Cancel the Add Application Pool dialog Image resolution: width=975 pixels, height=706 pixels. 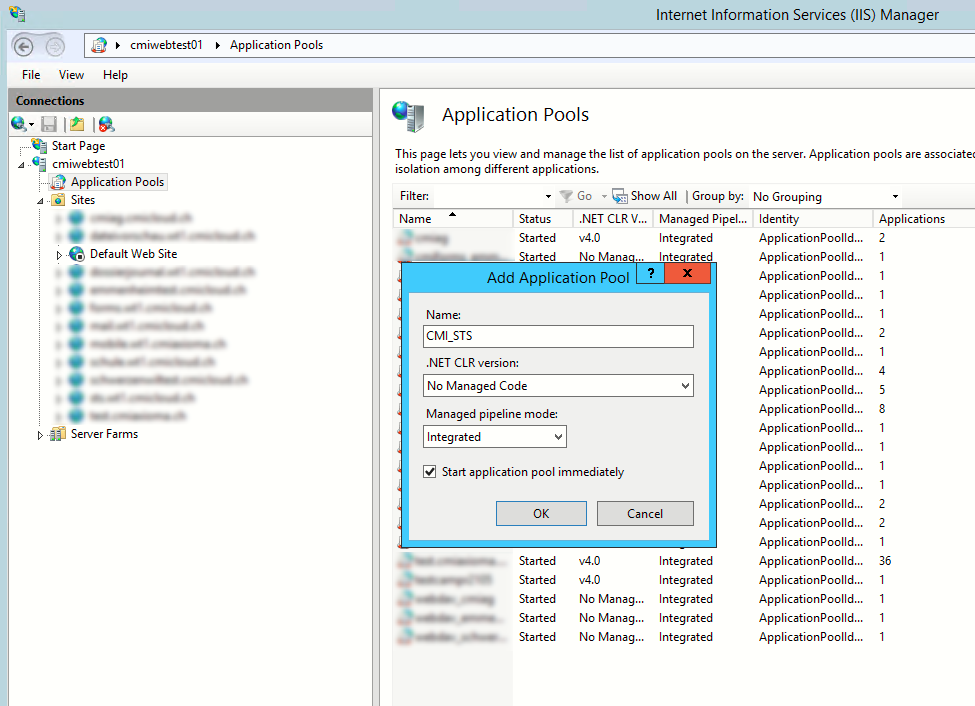pyautogui.click(x=645, y=513)
